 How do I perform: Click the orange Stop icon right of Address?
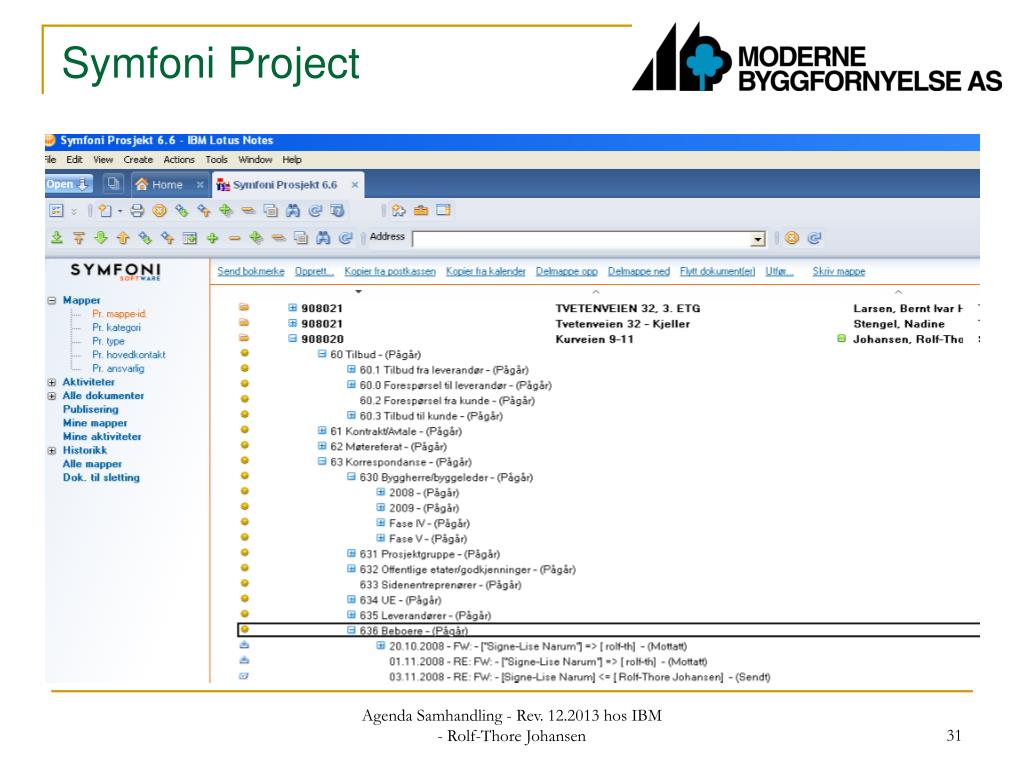[792, 238]
